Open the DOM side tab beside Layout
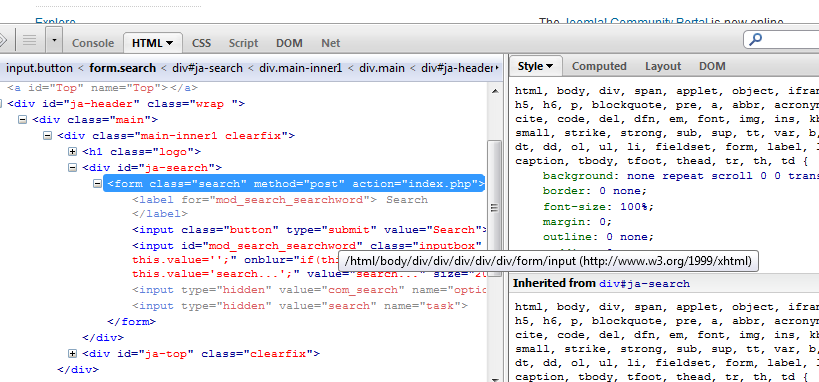Screen dimensions: 819x382 [712, 66]
